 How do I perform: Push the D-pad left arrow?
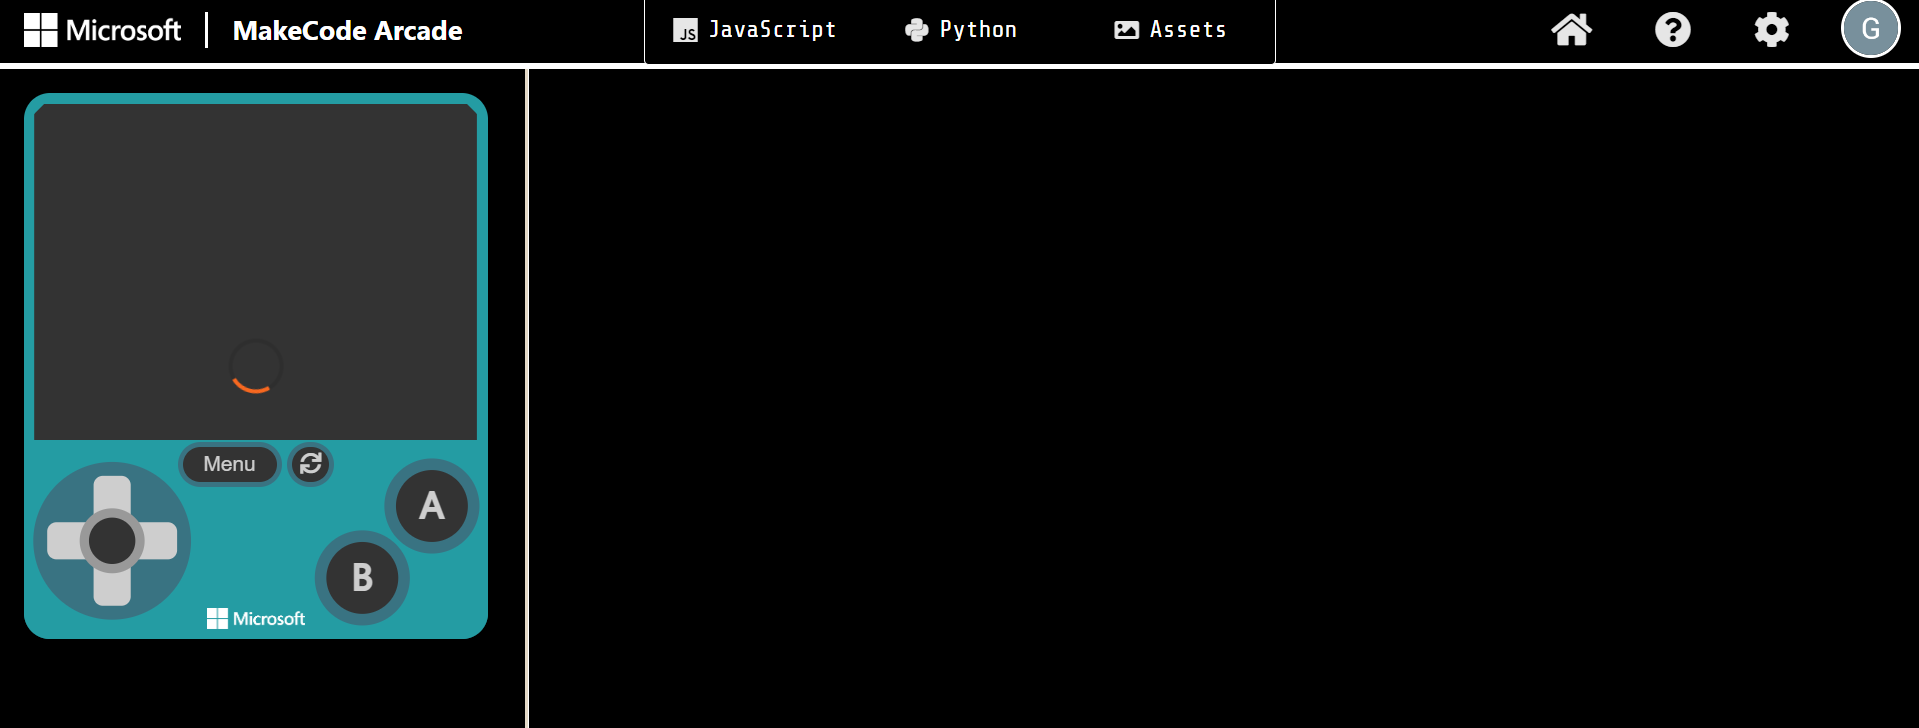click(x=65, y=541)
